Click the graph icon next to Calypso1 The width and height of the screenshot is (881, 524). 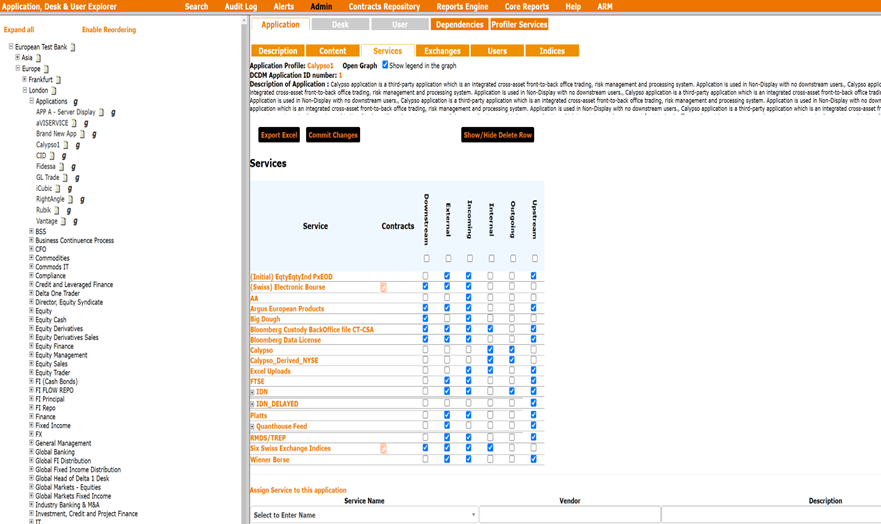click(77, 145)
